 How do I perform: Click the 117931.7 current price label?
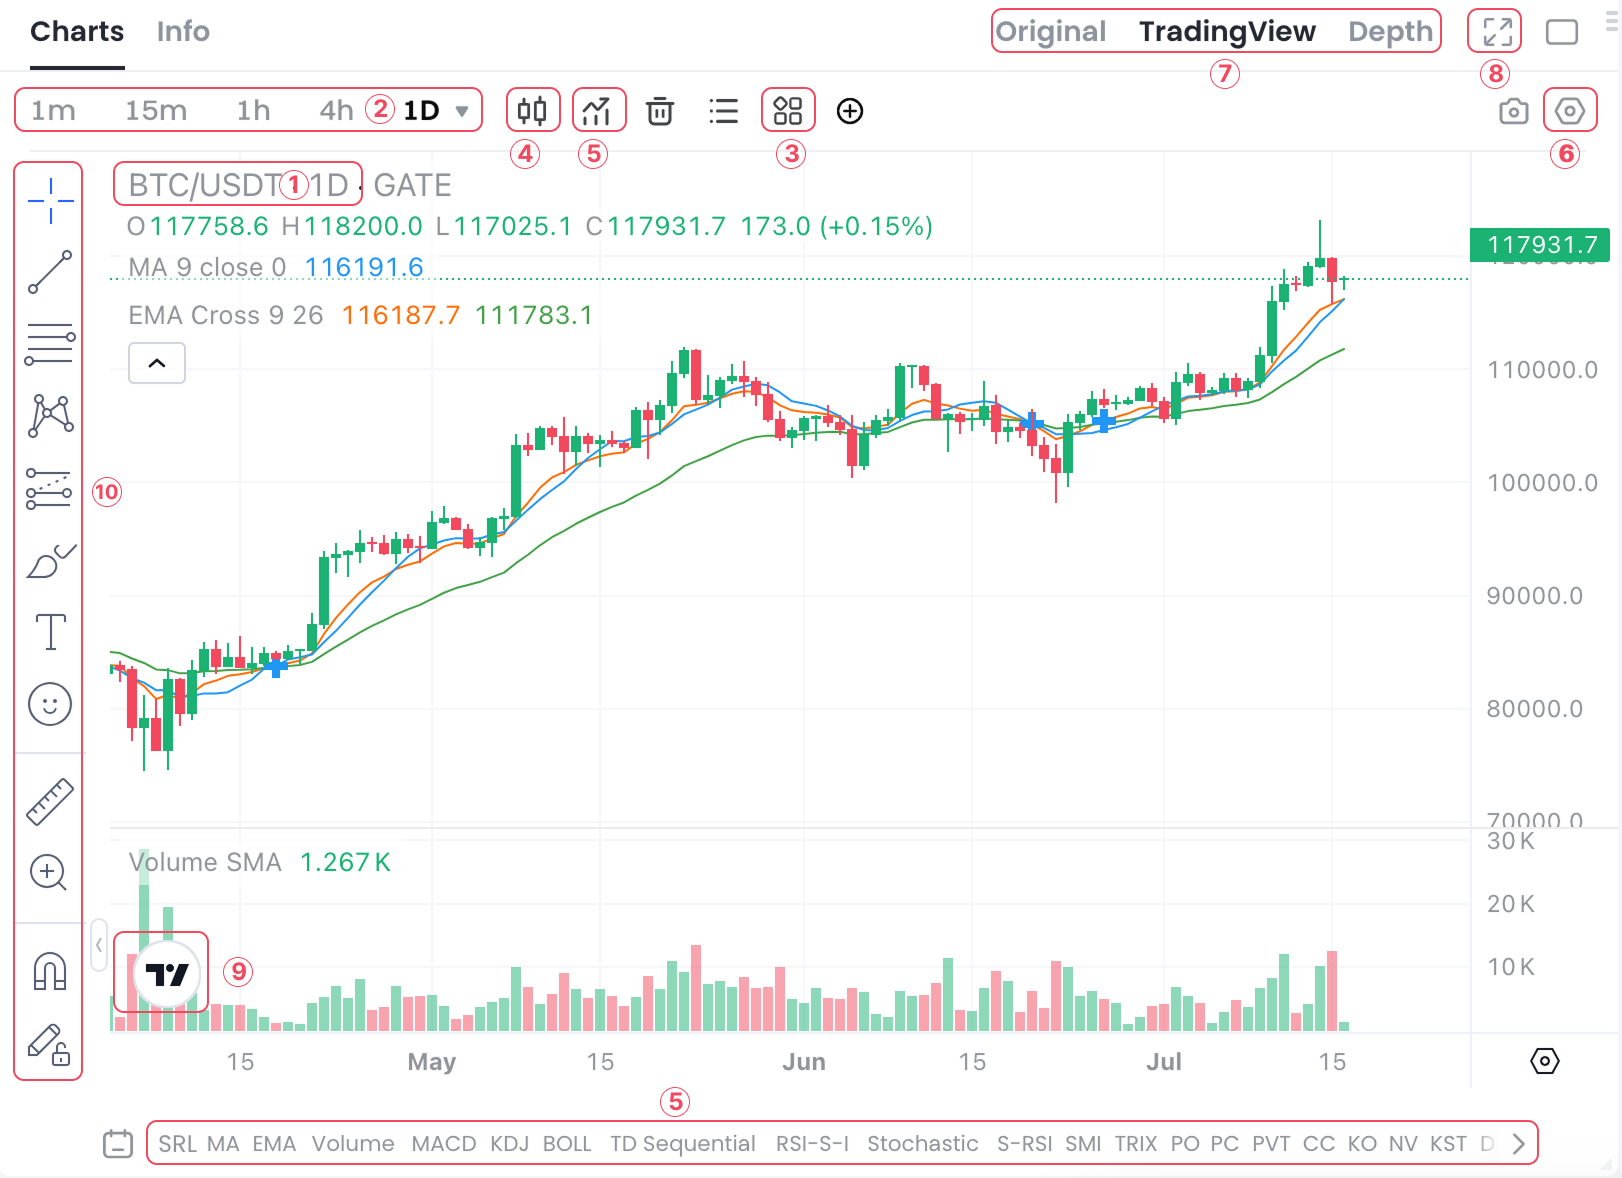click(1540, 245)
